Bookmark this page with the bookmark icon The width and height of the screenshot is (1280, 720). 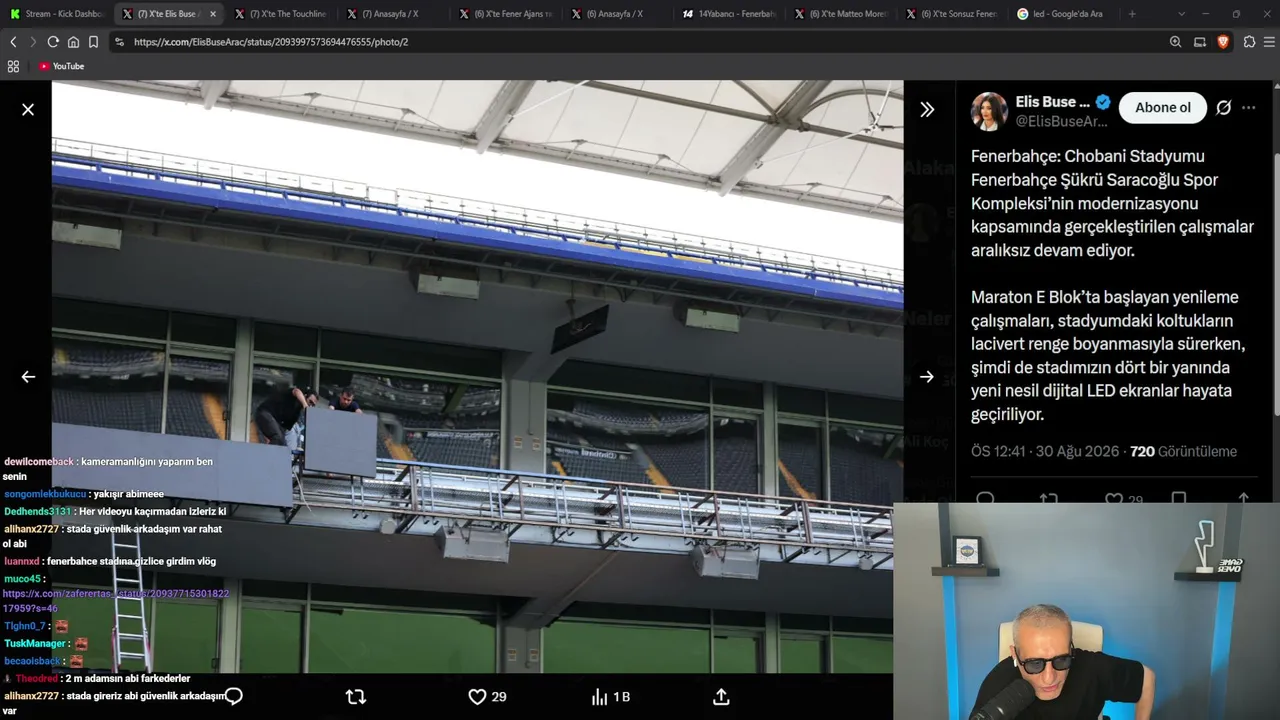tap(93, 42)
